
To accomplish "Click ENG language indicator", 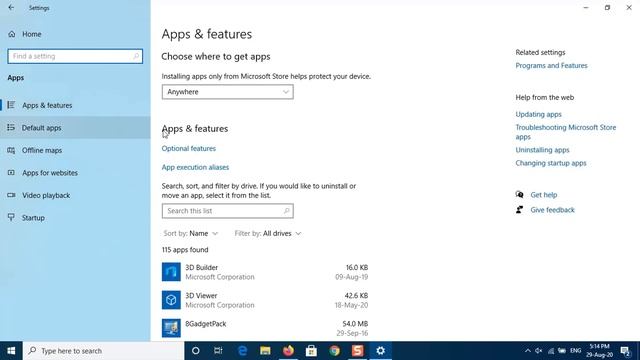I will point(576,351).
